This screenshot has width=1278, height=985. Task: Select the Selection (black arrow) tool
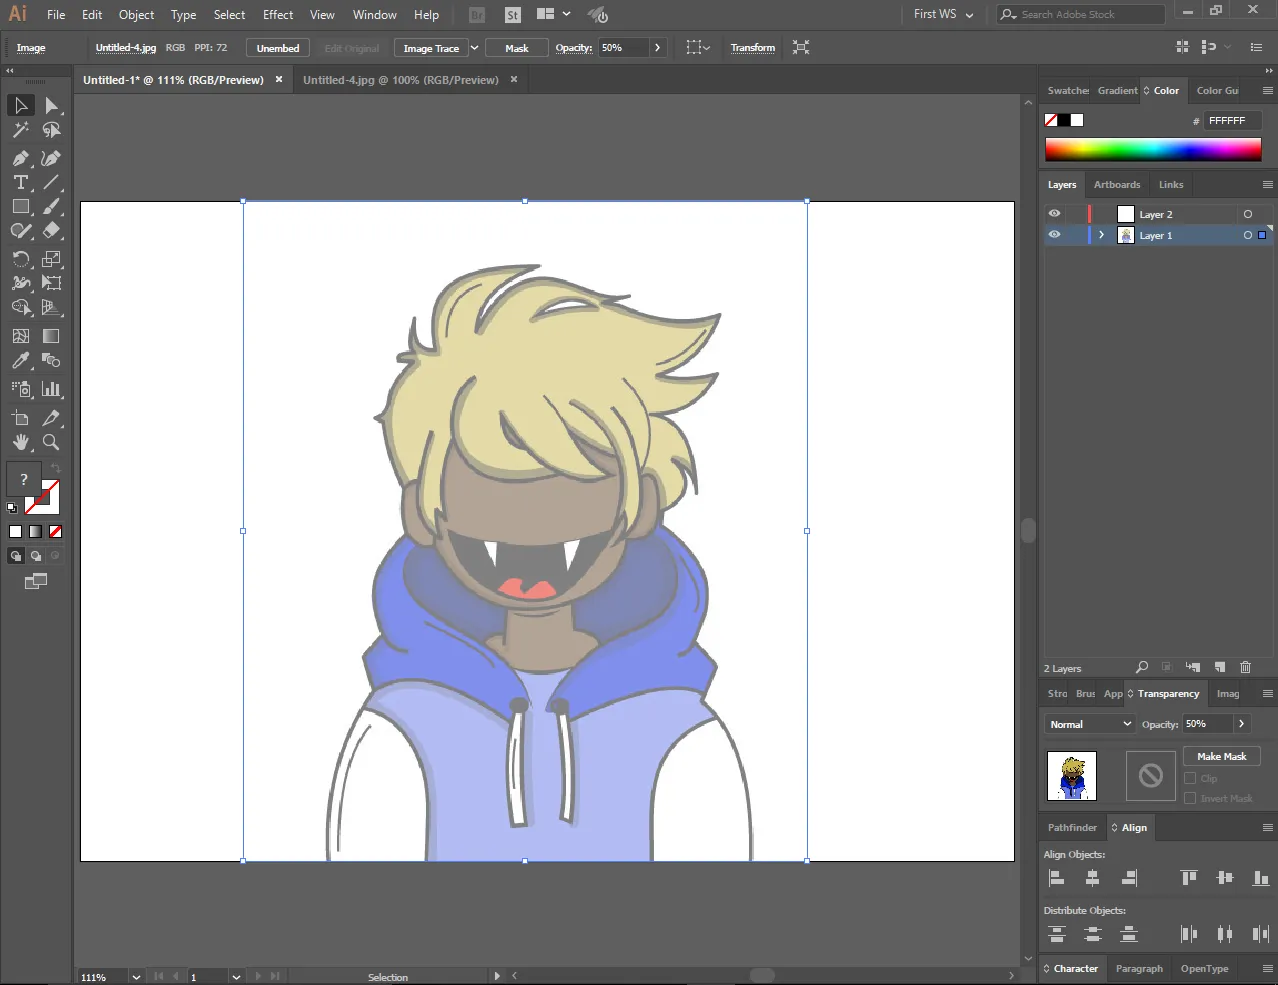click(x=21, y=105)
